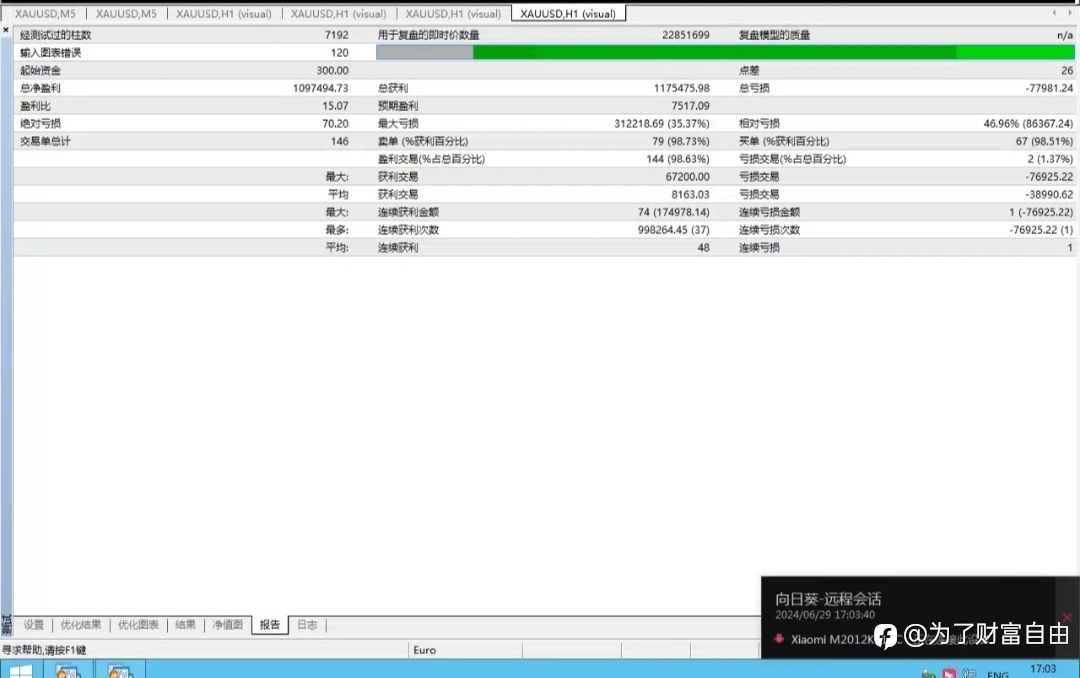Open the 优化结果 tab
The width and height of the screenshot is (1080, 678).
coord(81,625)
